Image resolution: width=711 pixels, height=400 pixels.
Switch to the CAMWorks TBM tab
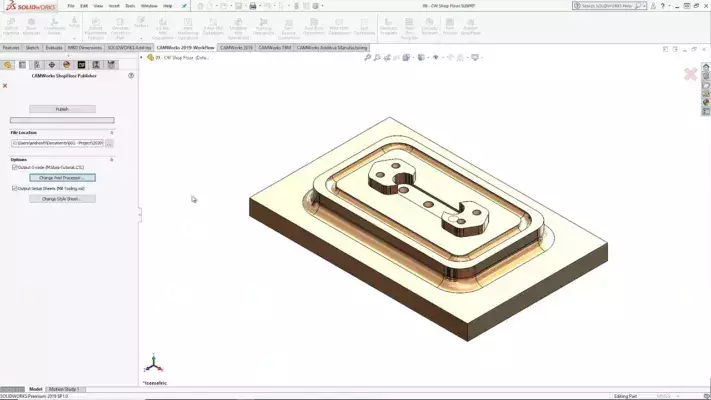pyautogui.click(x=275, y=48)
